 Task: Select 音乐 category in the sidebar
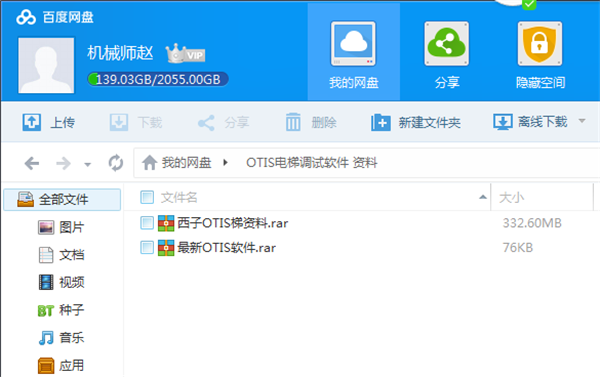pos(61,338)
